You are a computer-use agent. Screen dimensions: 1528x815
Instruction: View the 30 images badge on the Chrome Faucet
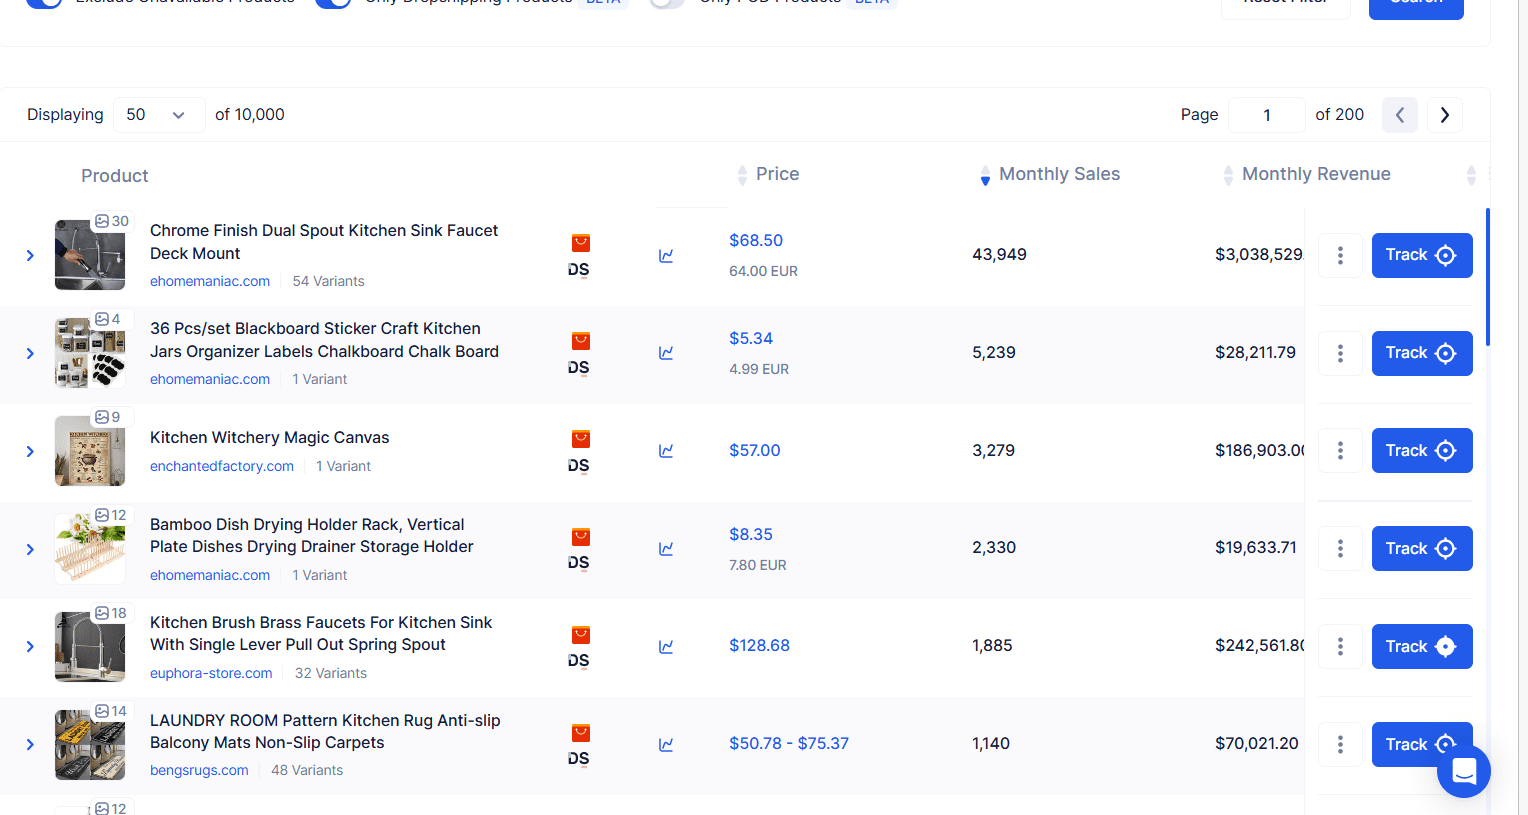tap(112, 221)
